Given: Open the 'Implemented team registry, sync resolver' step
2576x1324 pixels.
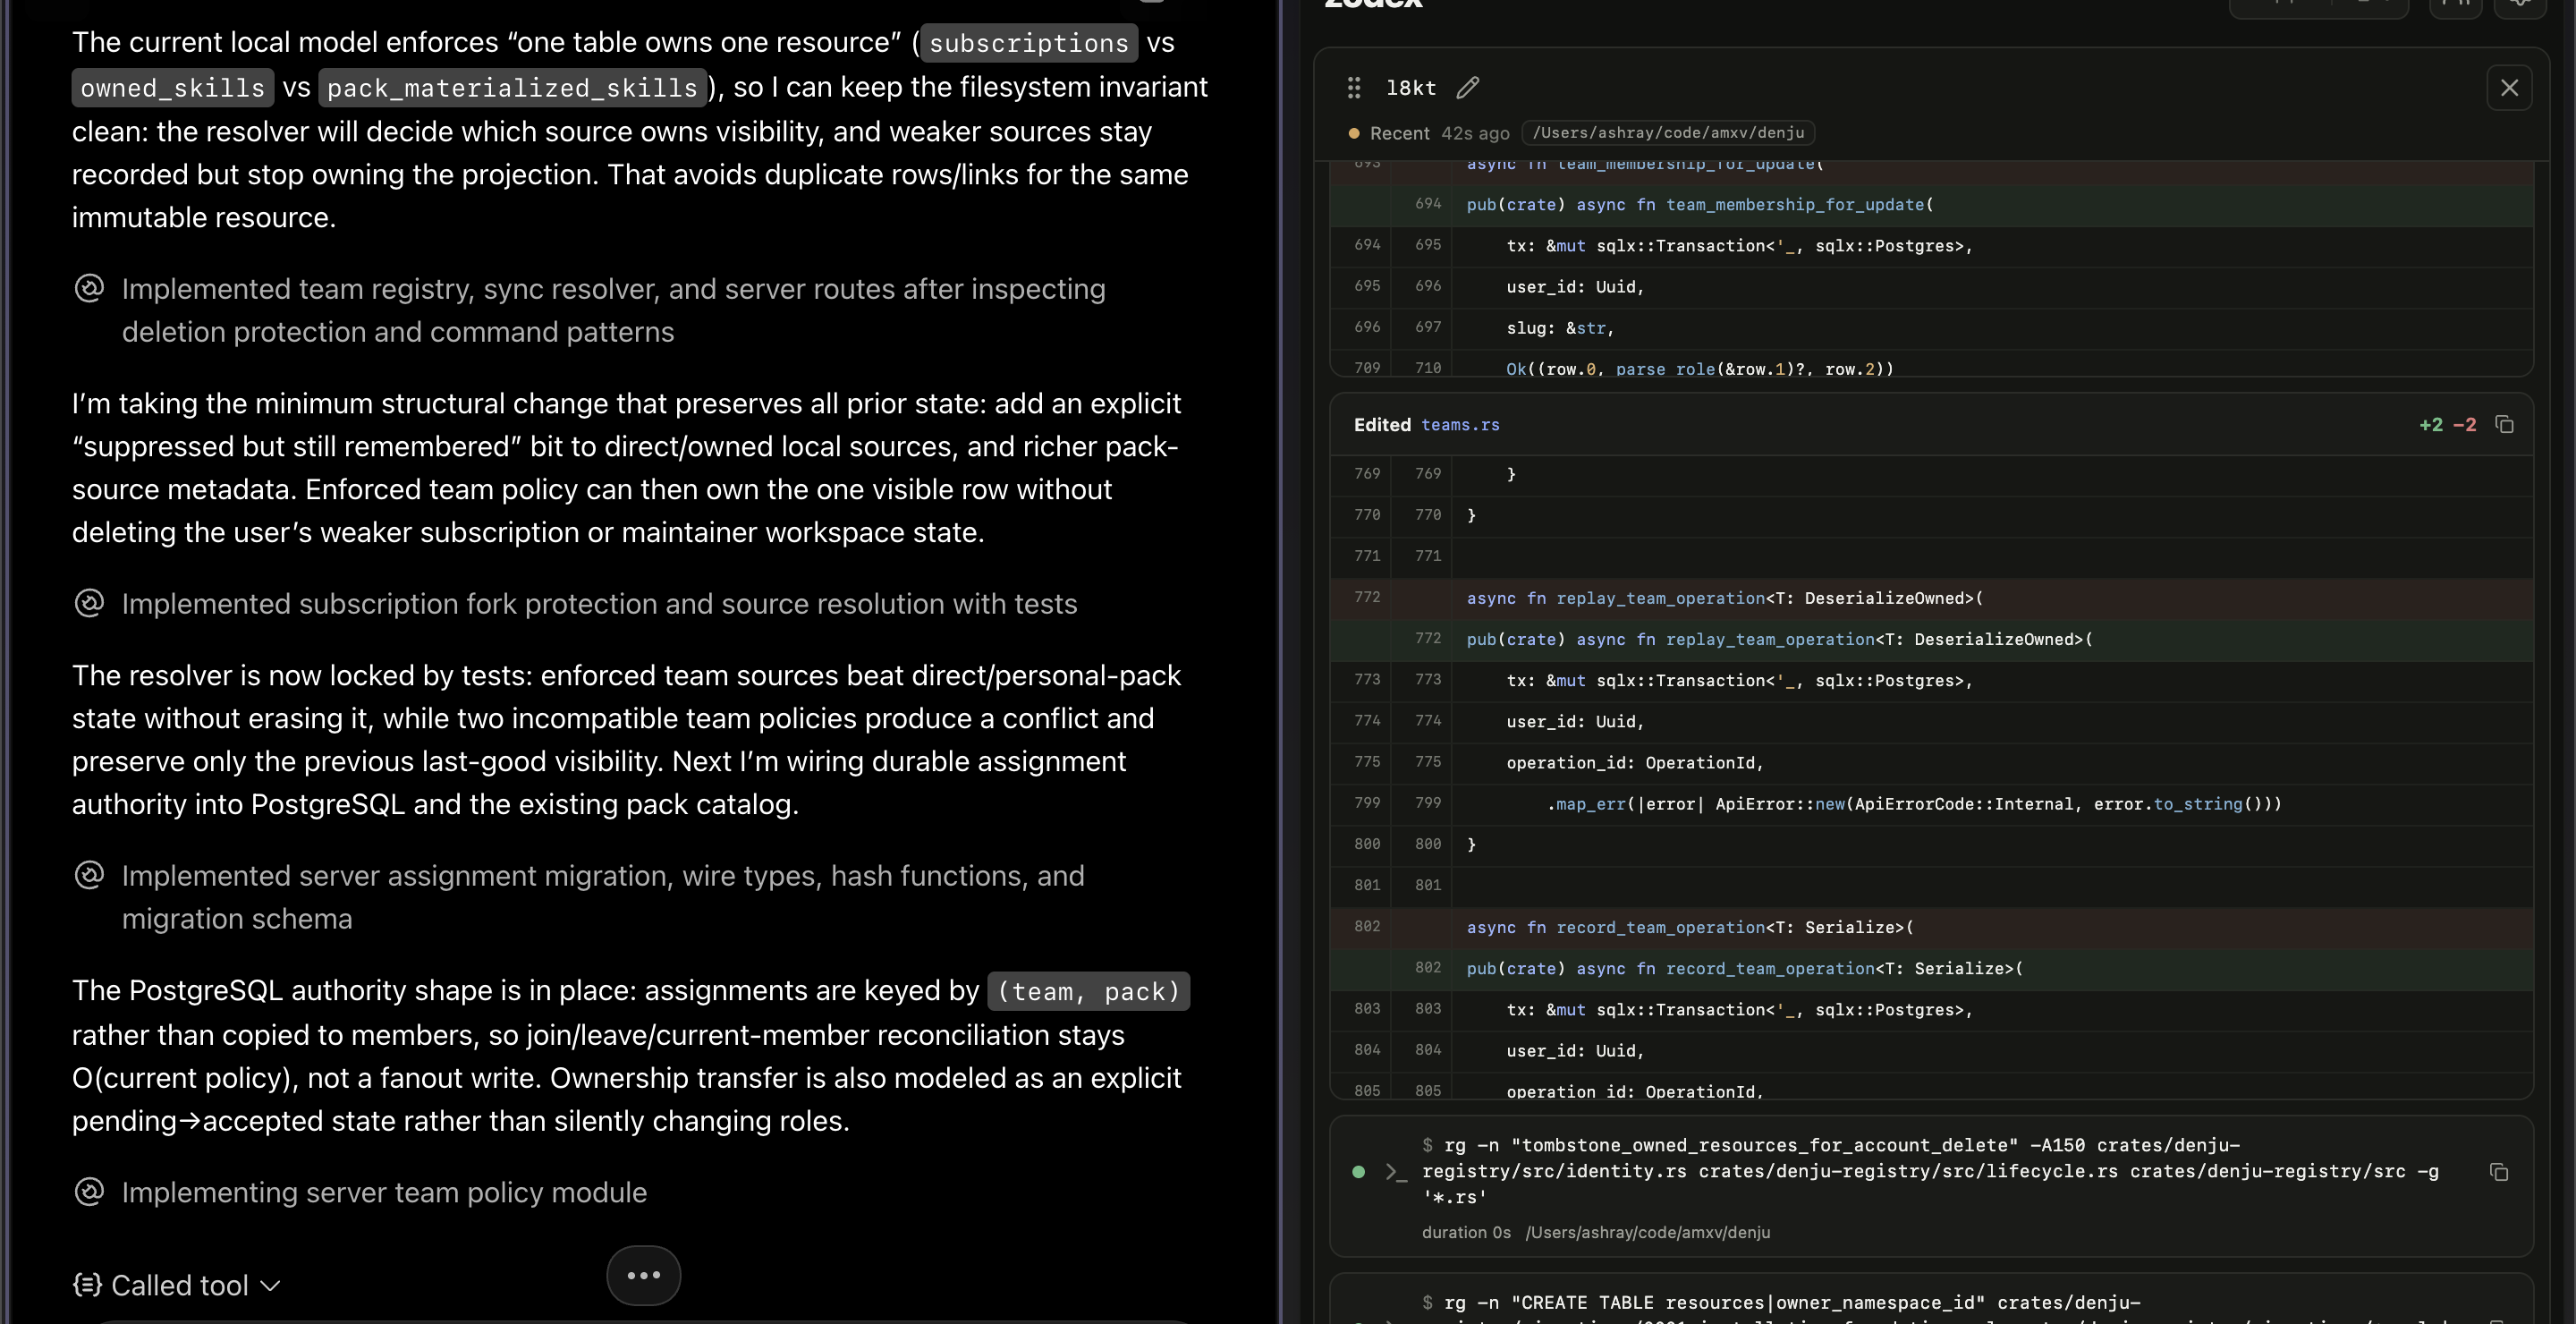Looking at the screenshot, I should pos(613,310).
